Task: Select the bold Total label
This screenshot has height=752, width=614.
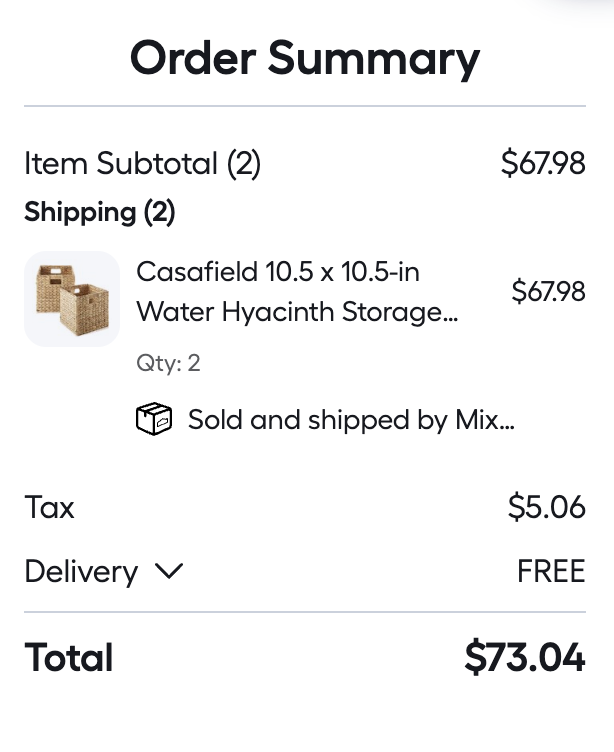Action: tap(69, 657)
